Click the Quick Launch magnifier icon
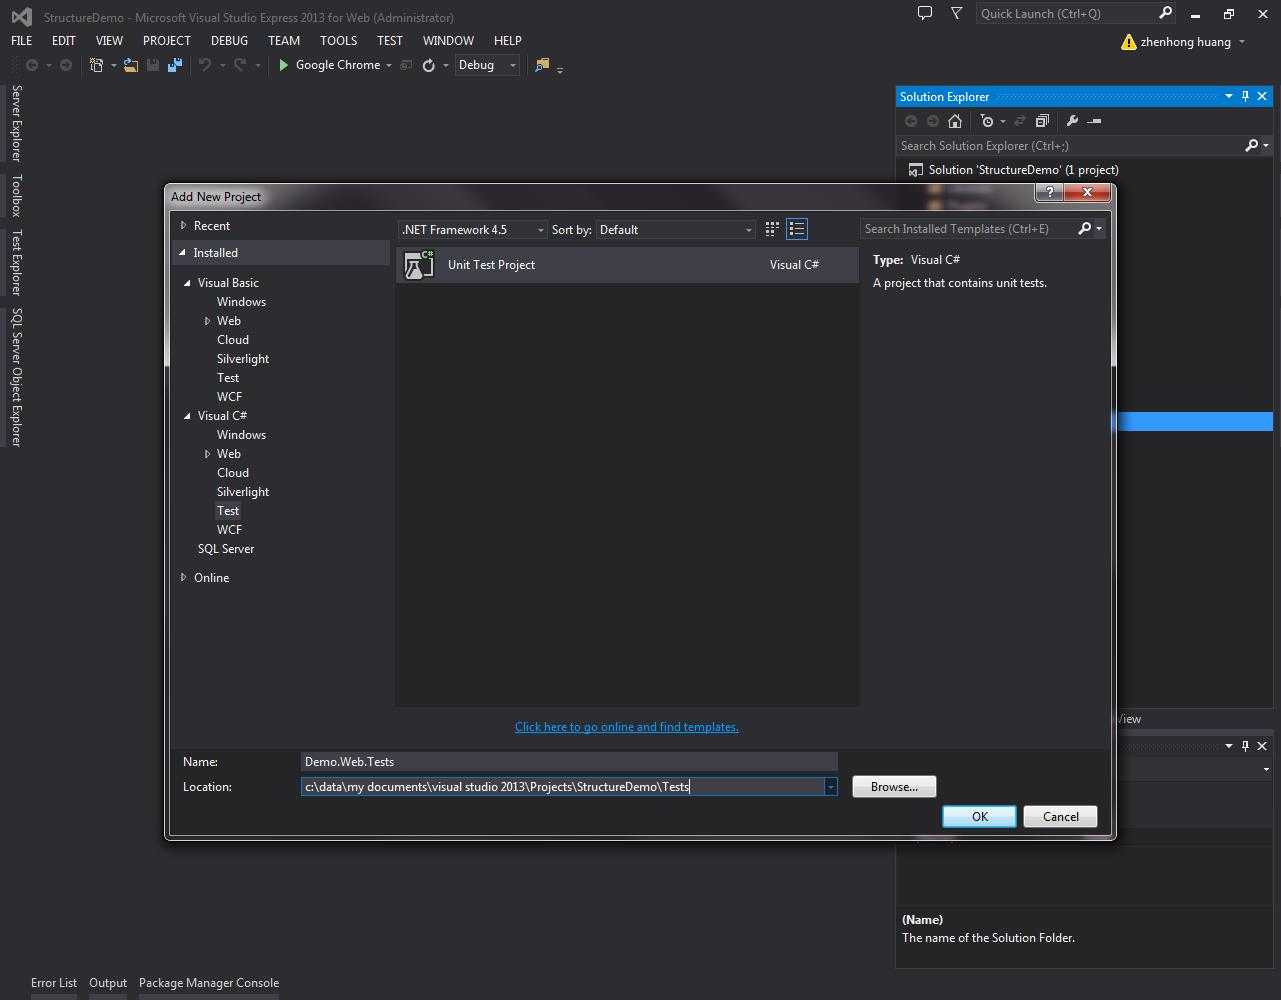 [1165, 14]
